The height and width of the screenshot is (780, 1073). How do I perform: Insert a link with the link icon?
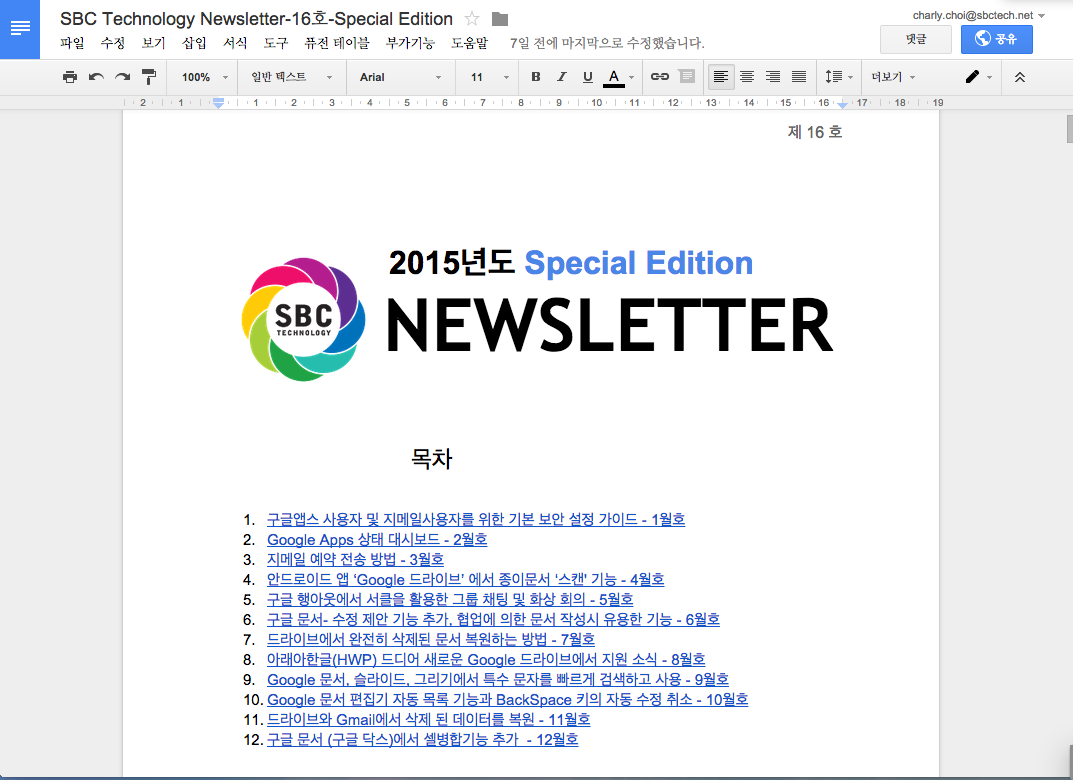[x=660, y=77]
